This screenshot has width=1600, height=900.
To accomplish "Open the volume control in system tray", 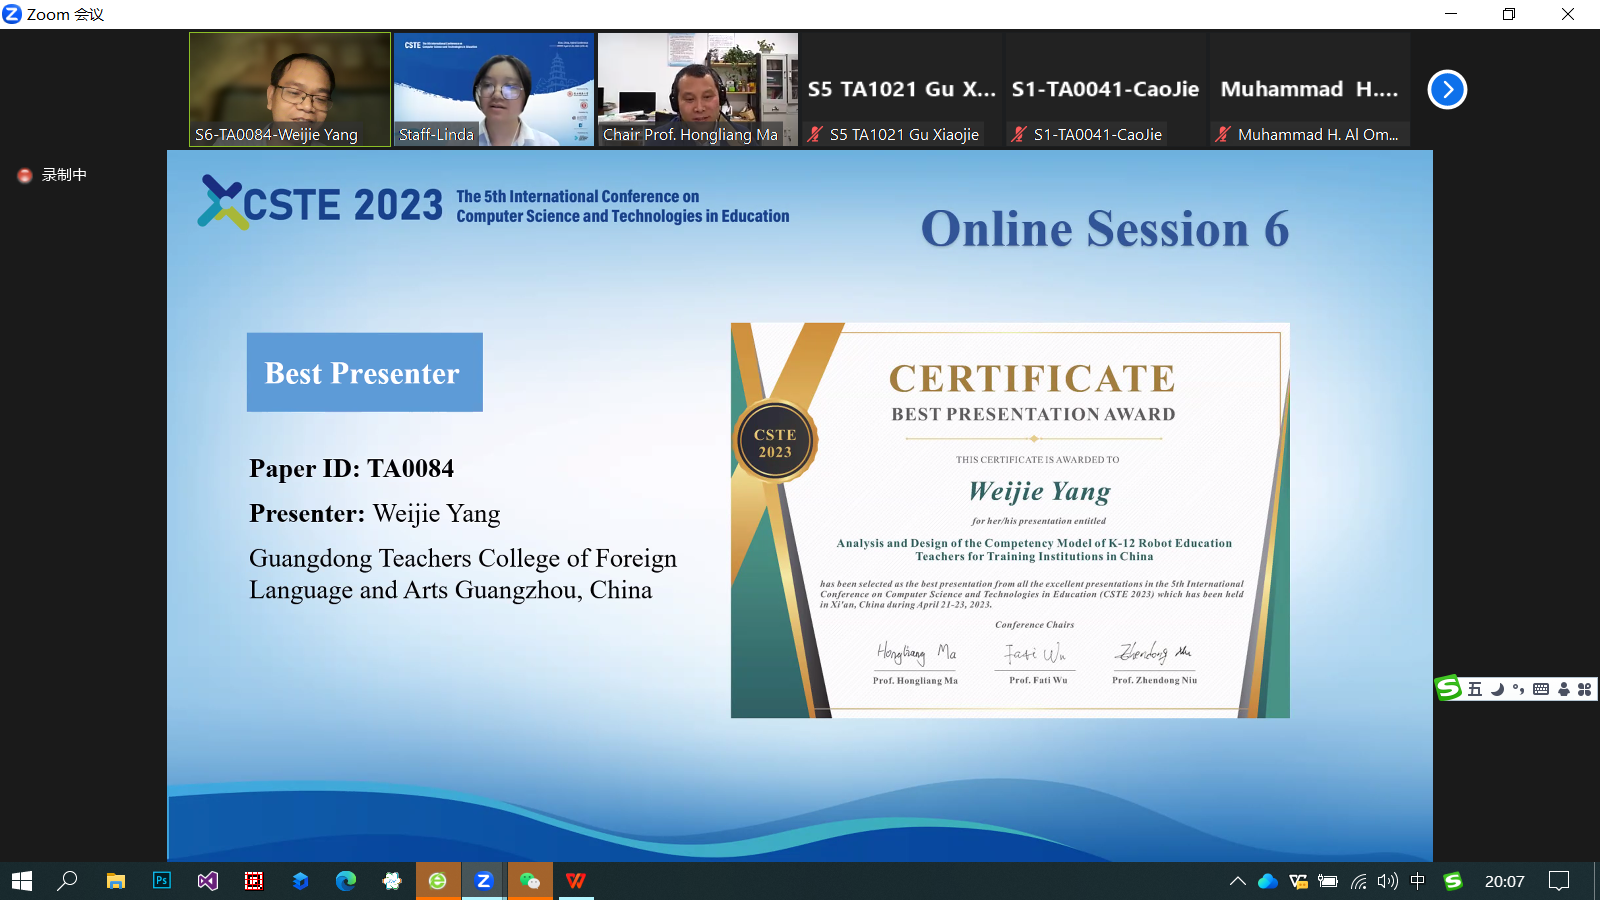I will coord(1387,881).
